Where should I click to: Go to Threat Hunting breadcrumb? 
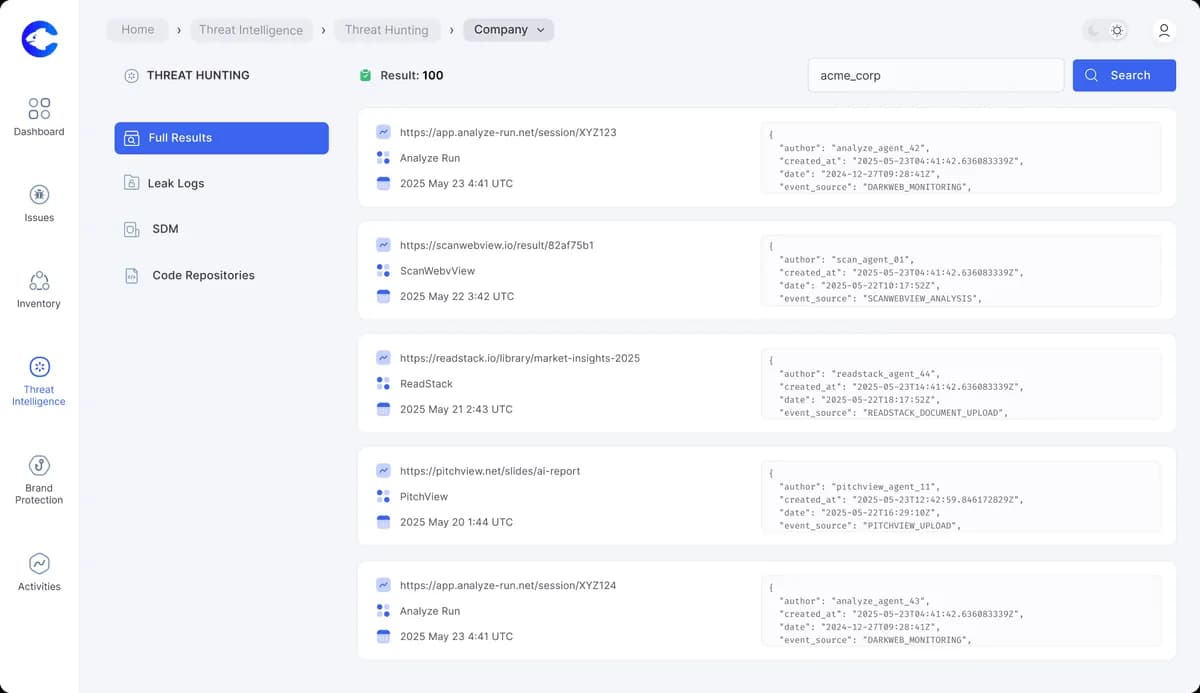386,30
